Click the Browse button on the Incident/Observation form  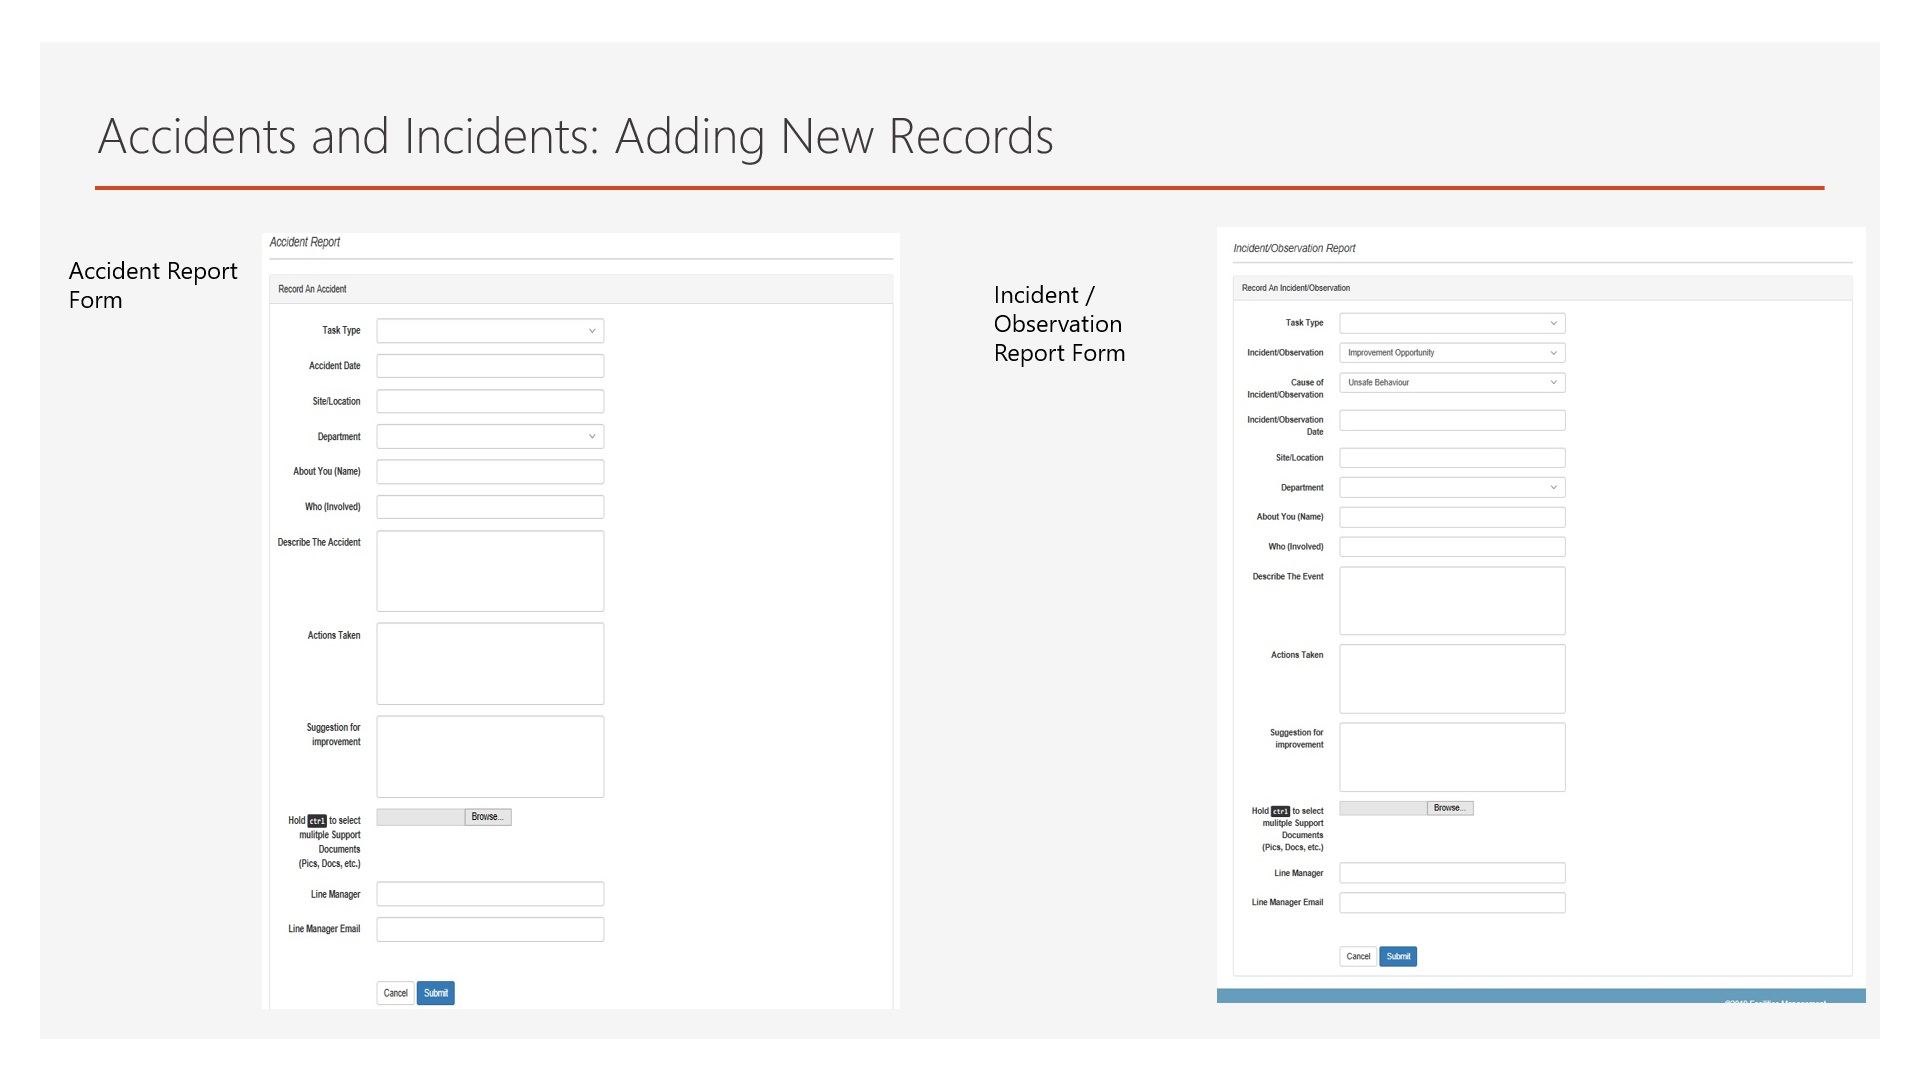(x=1449, y=808)
